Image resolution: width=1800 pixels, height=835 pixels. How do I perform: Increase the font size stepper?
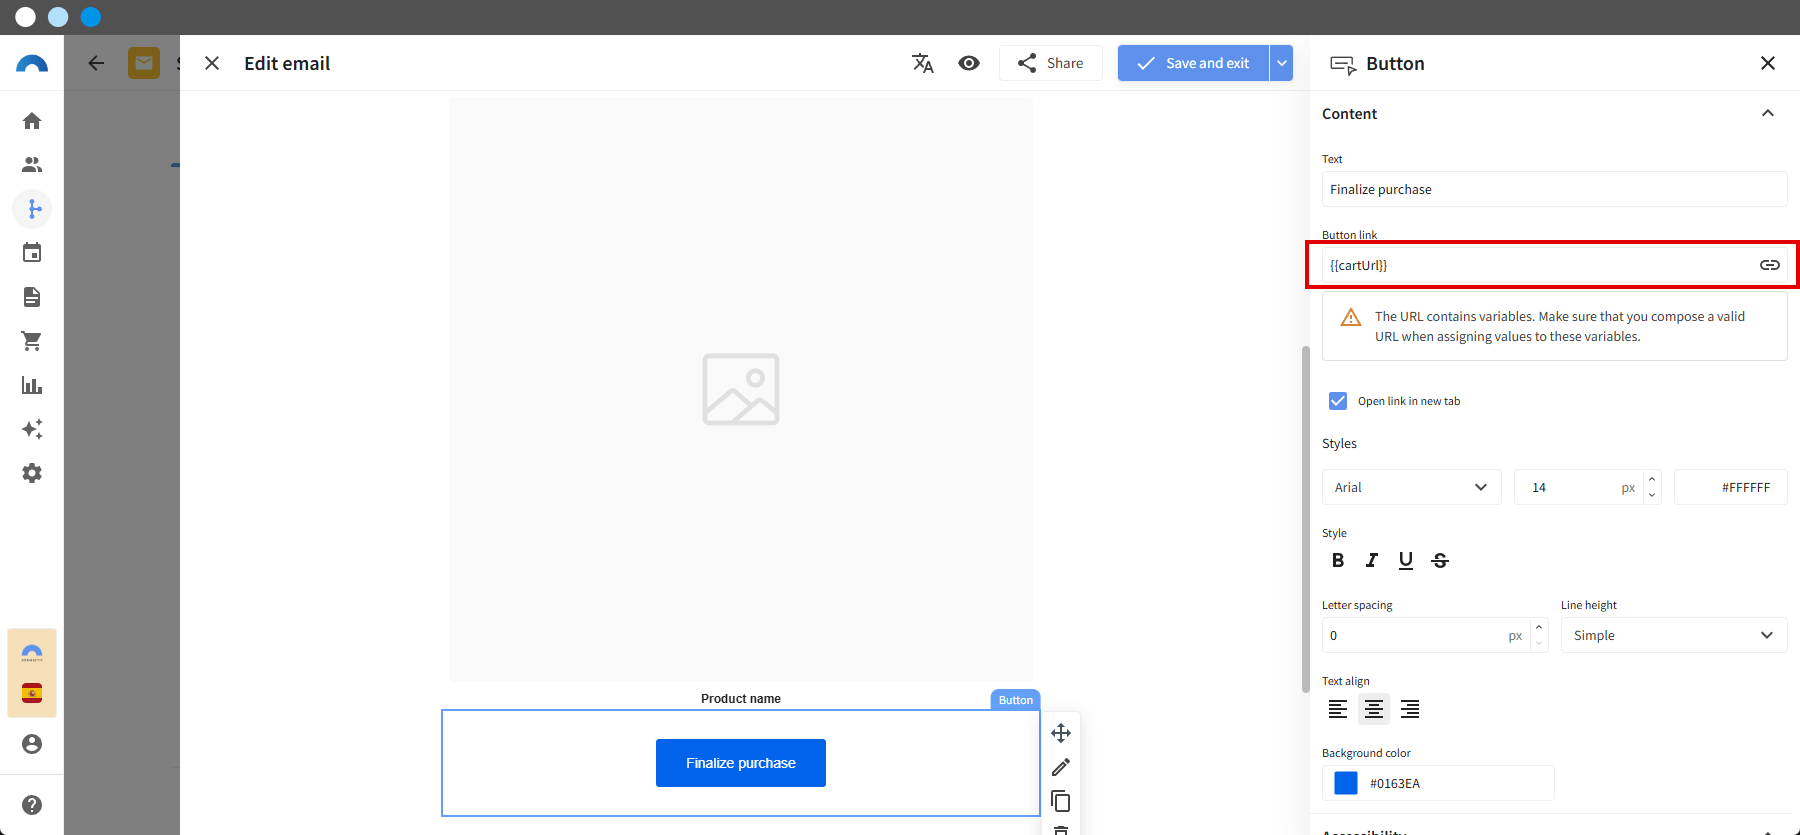click(x=1652, y=479)
